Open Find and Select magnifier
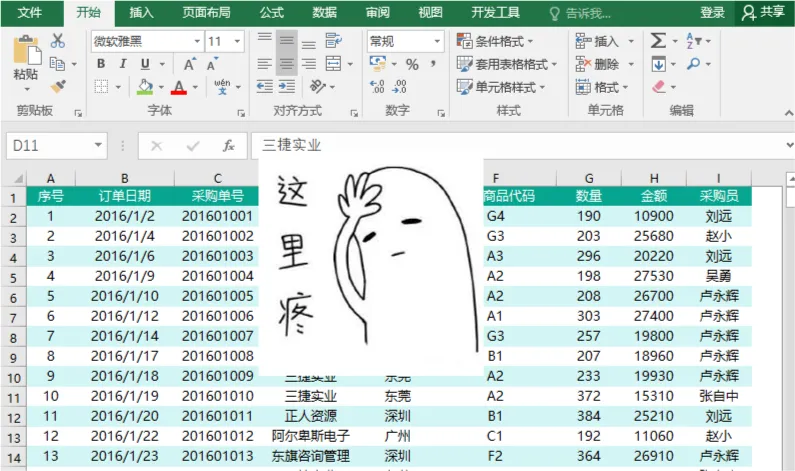 tap(694, 64)
